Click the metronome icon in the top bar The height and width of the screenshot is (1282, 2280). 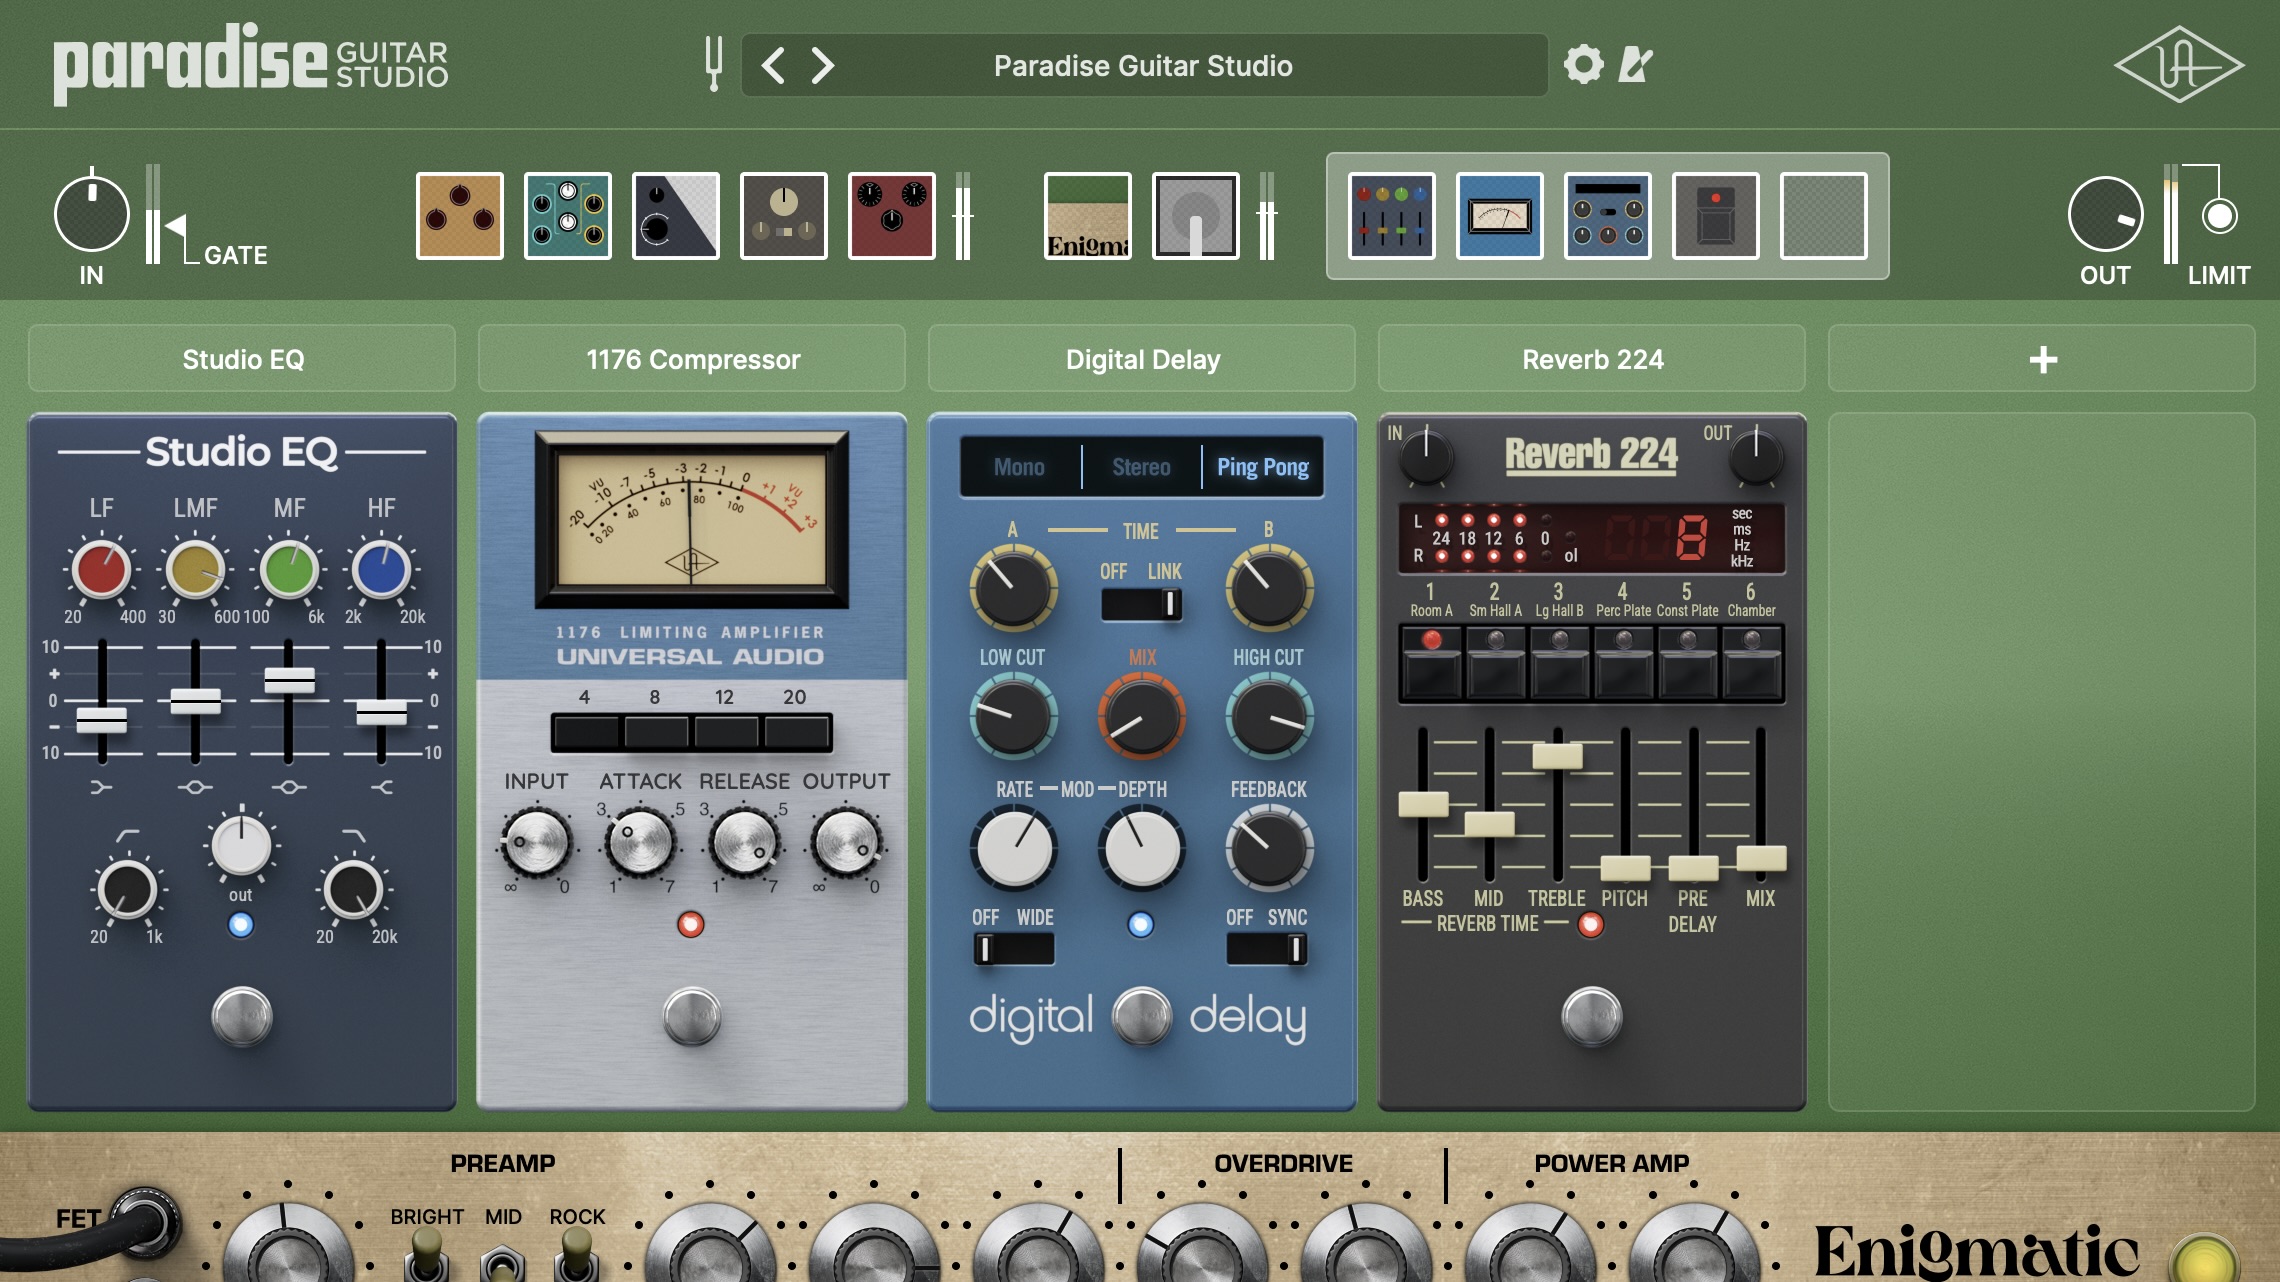click(1632, 64)
